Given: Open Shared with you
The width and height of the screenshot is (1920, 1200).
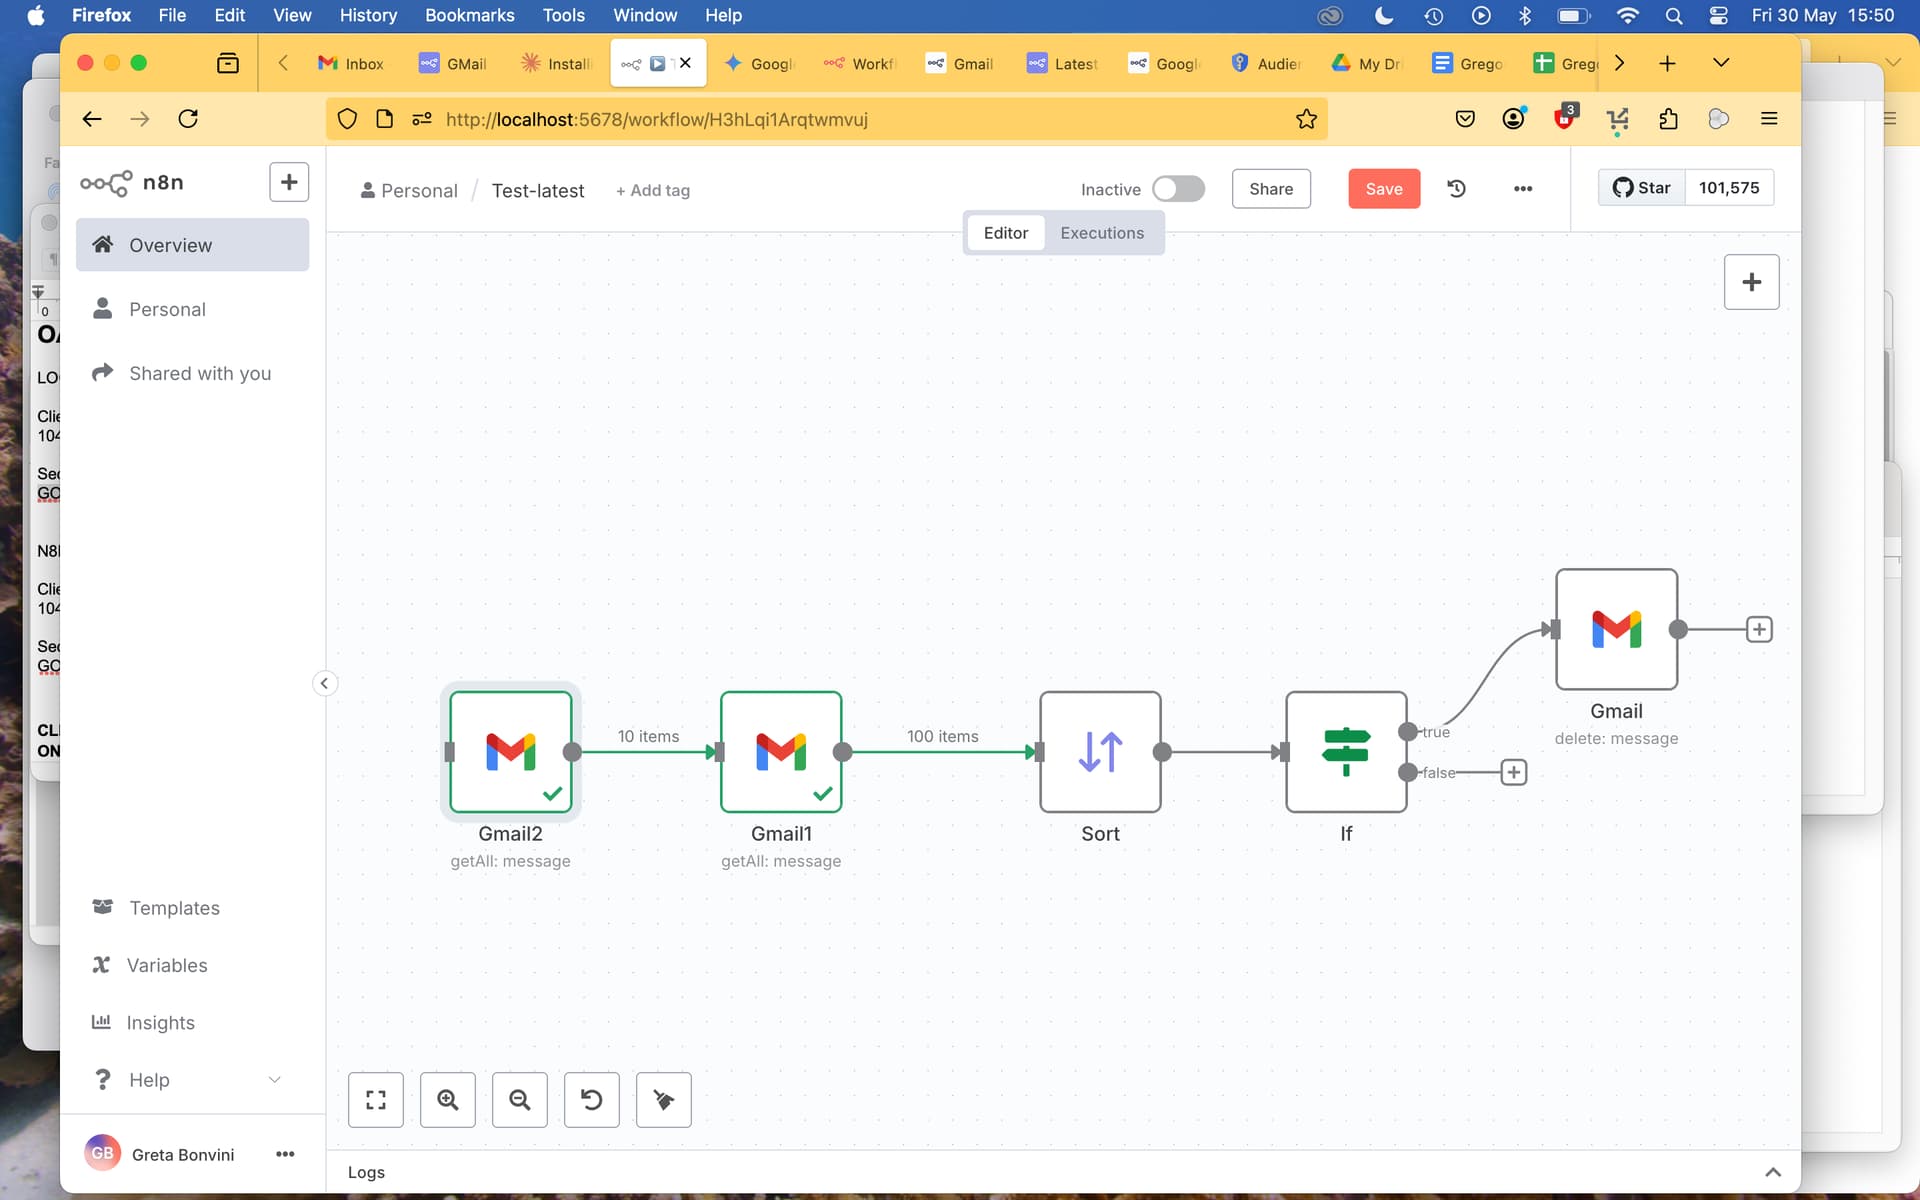Looking at the screenshot, I should (x=192, y=373).
